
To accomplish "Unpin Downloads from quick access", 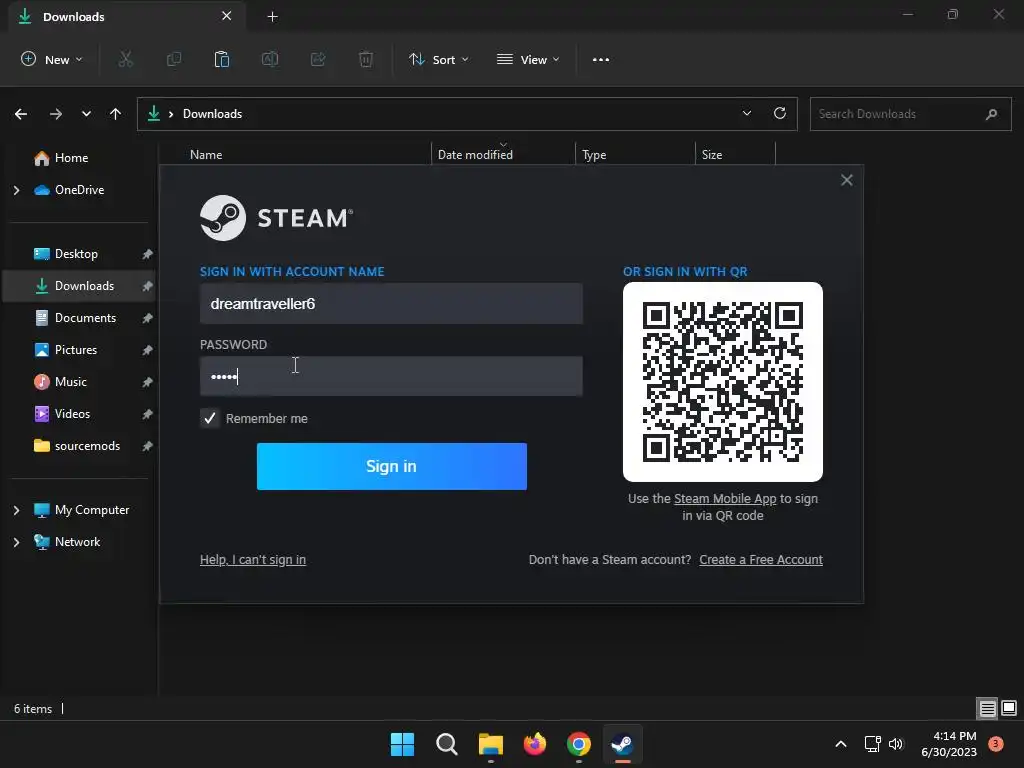I will coord(148,286).
